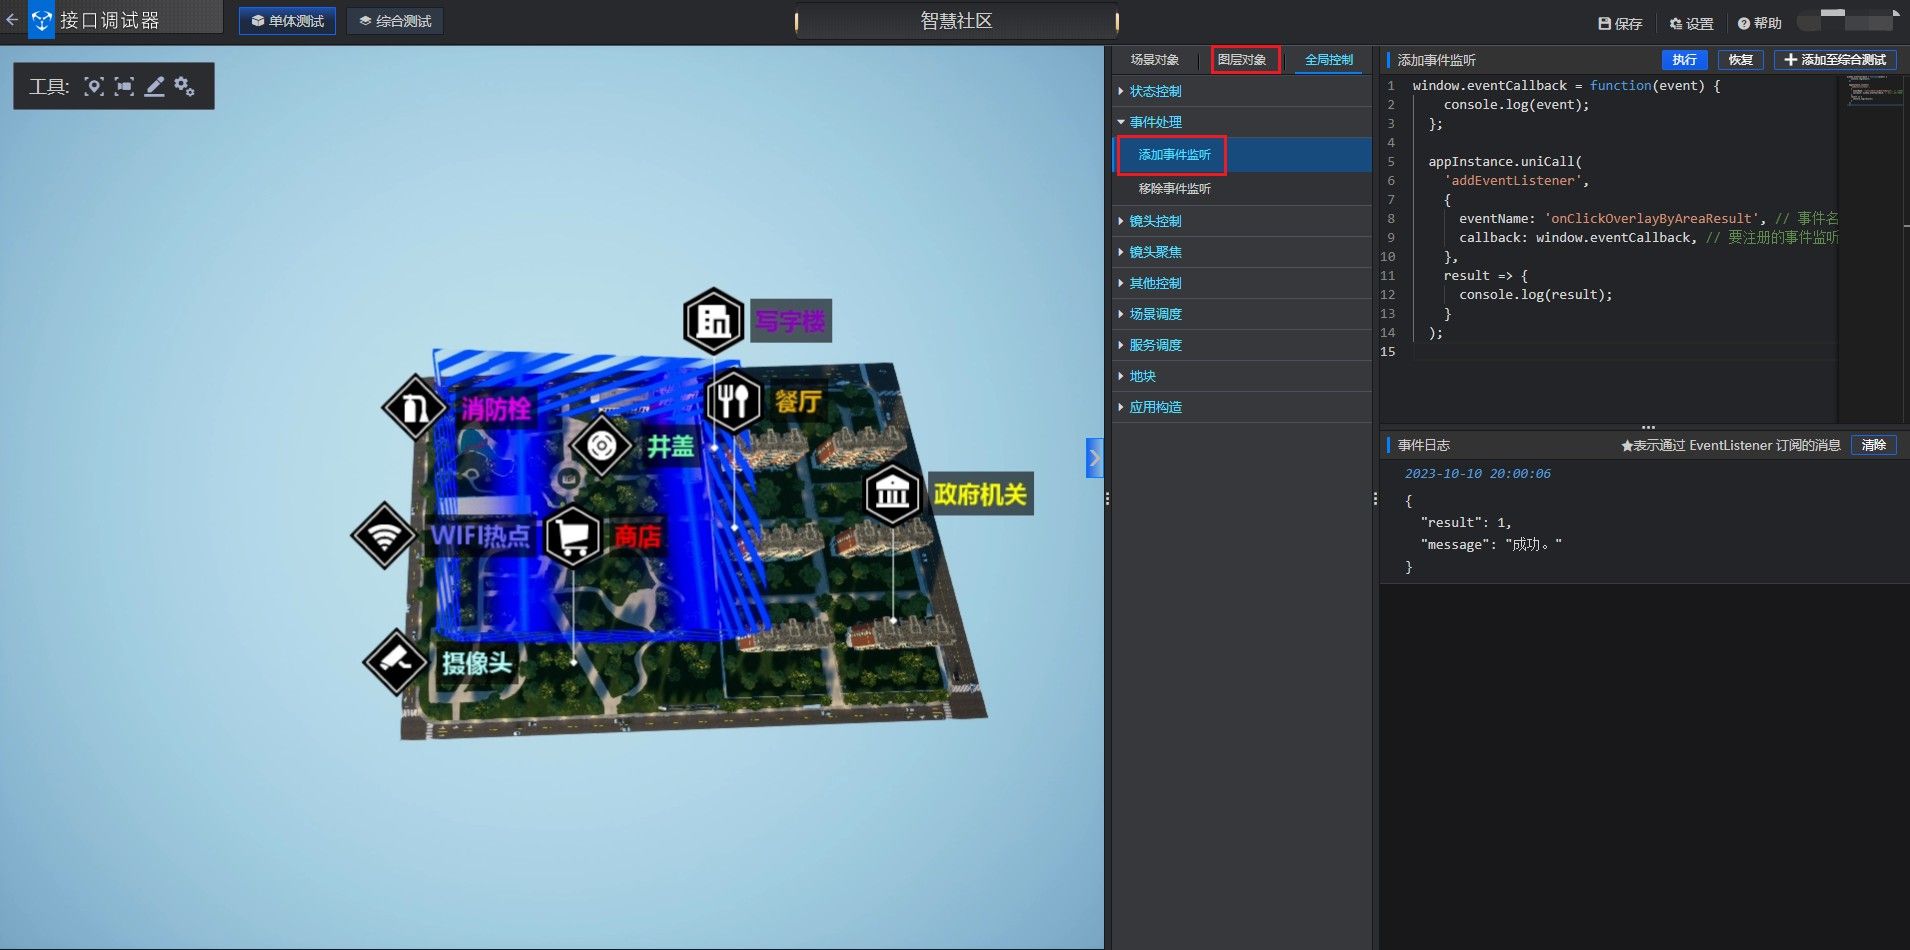Open the gears tool settings icon
This screenshot has height=950, width=1910.
(x=184, y=87)
